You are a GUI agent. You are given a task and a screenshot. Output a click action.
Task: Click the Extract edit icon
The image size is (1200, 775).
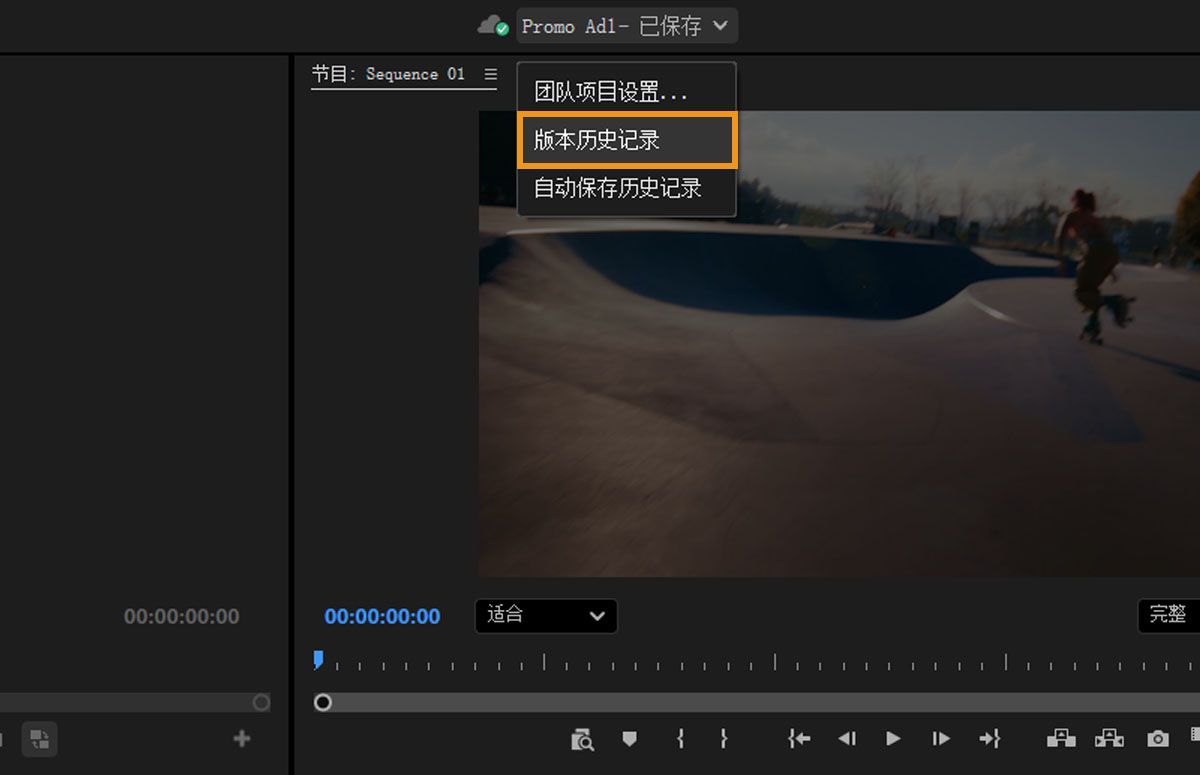click(1109, 739)
